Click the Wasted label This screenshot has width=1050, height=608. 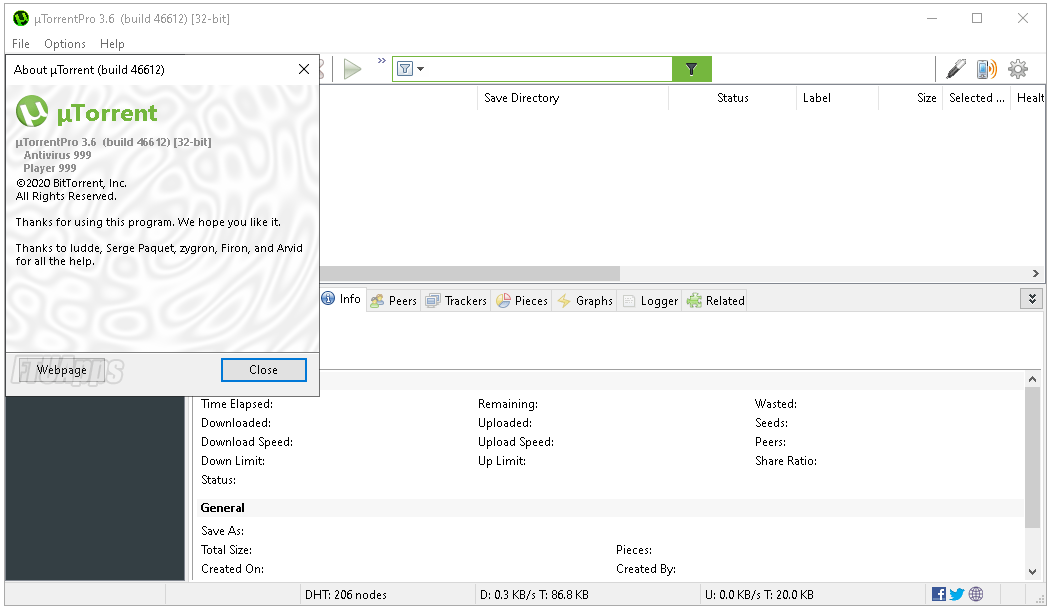click(775, 404)
